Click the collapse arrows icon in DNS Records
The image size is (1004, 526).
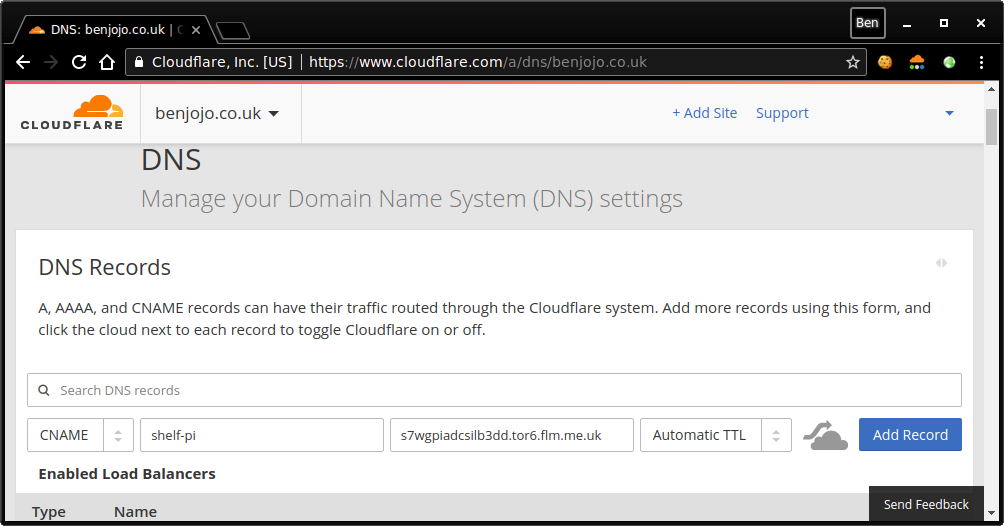[x=941, y=263]
